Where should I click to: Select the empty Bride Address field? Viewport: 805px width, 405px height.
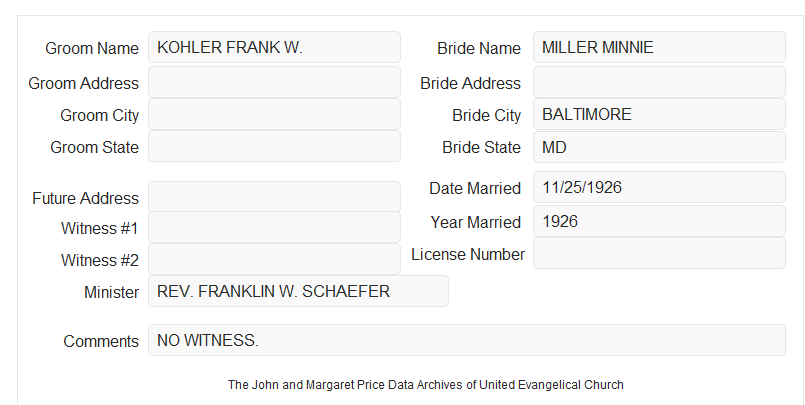tap(659, 82)
